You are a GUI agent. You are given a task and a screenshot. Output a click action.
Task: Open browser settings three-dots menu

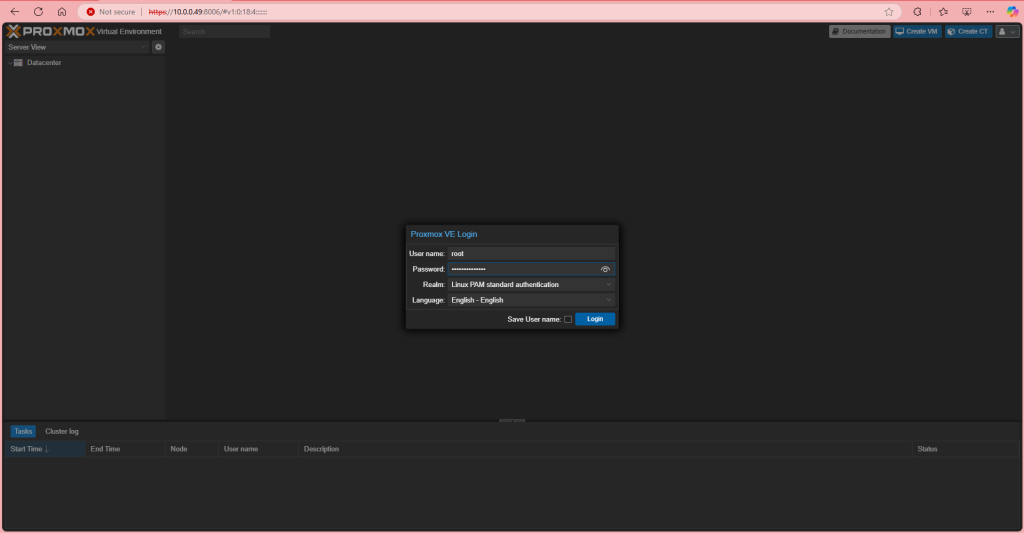tap(990, 12)
